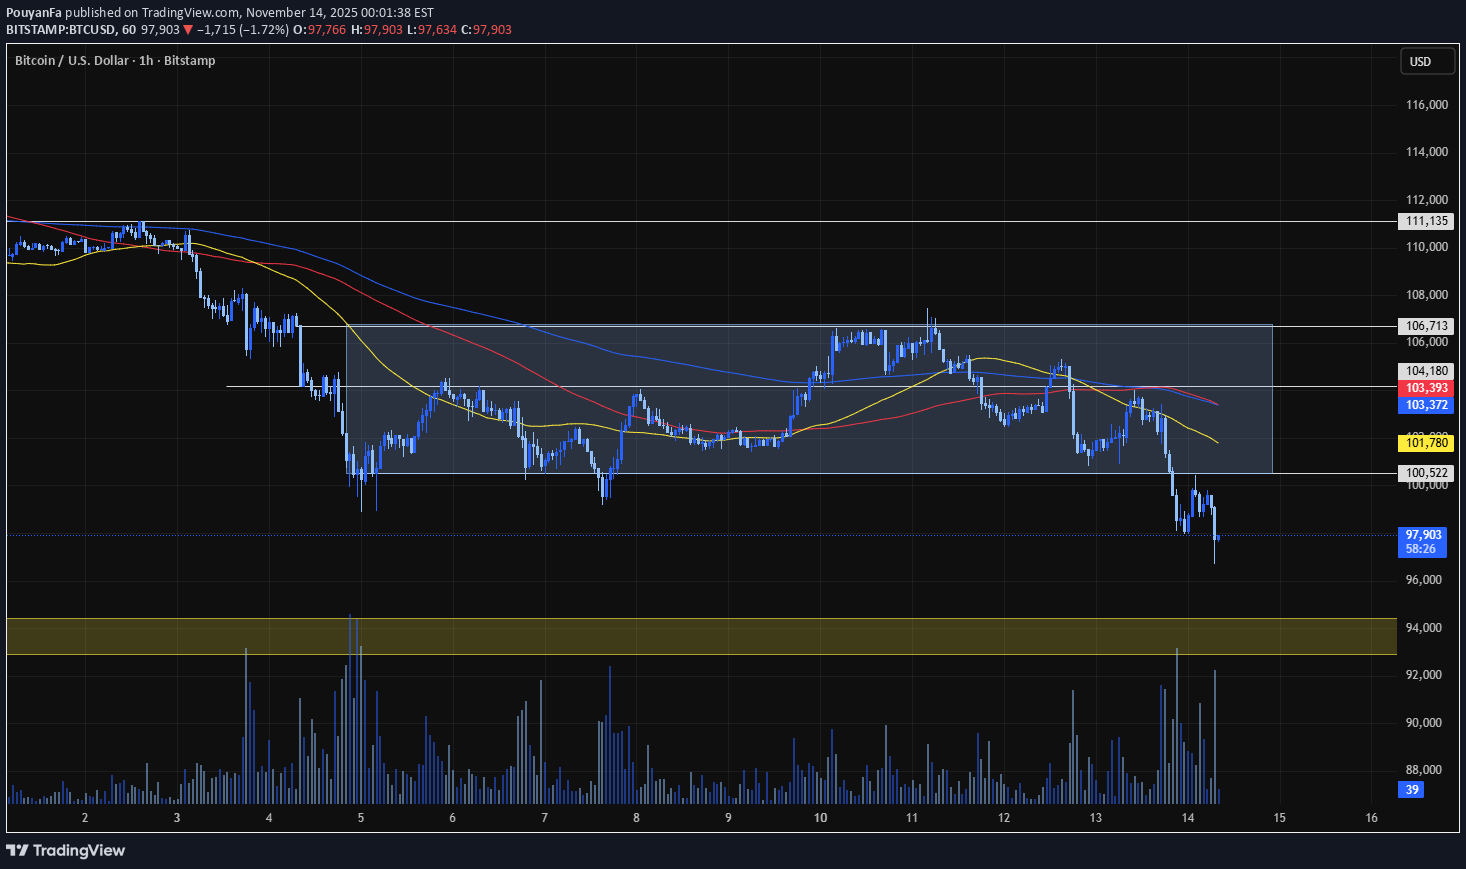Click the yellow highlighted demand zone band
The image size is (1466, 869).
tap(700, 635)
